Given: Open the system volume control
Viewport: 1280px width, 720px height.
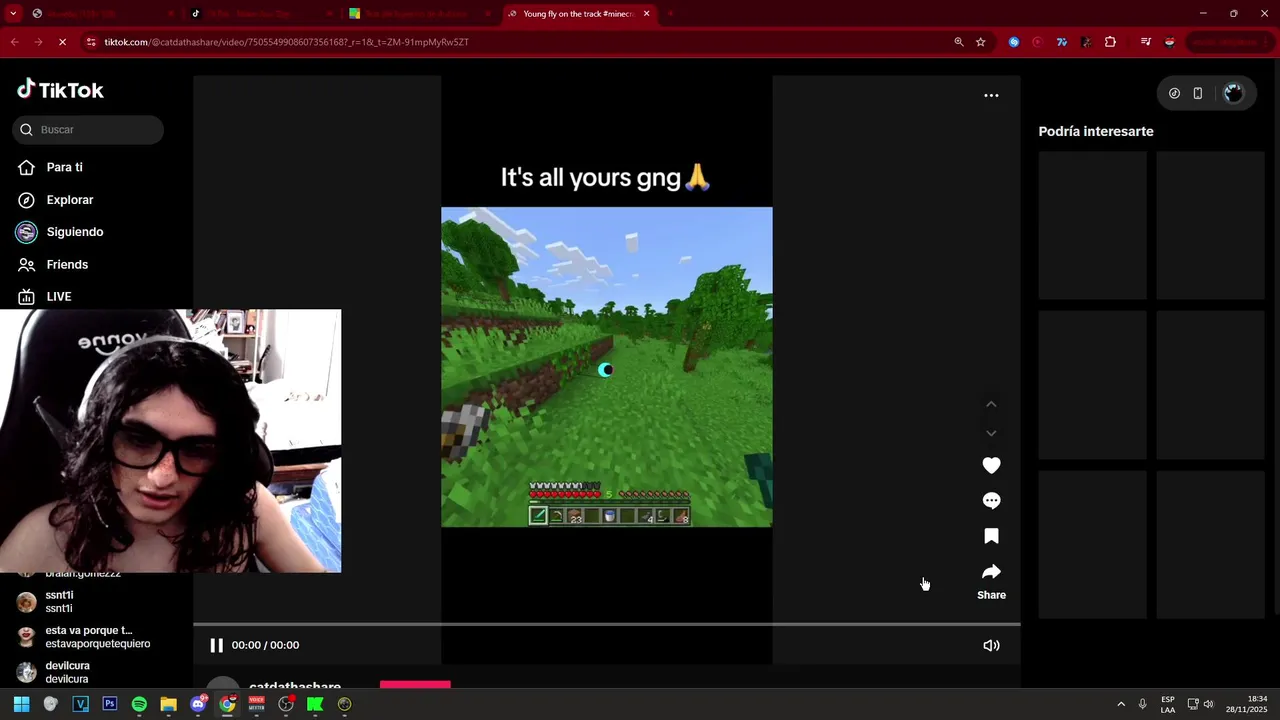Looking at the screenshot, I should [1208, 704].
